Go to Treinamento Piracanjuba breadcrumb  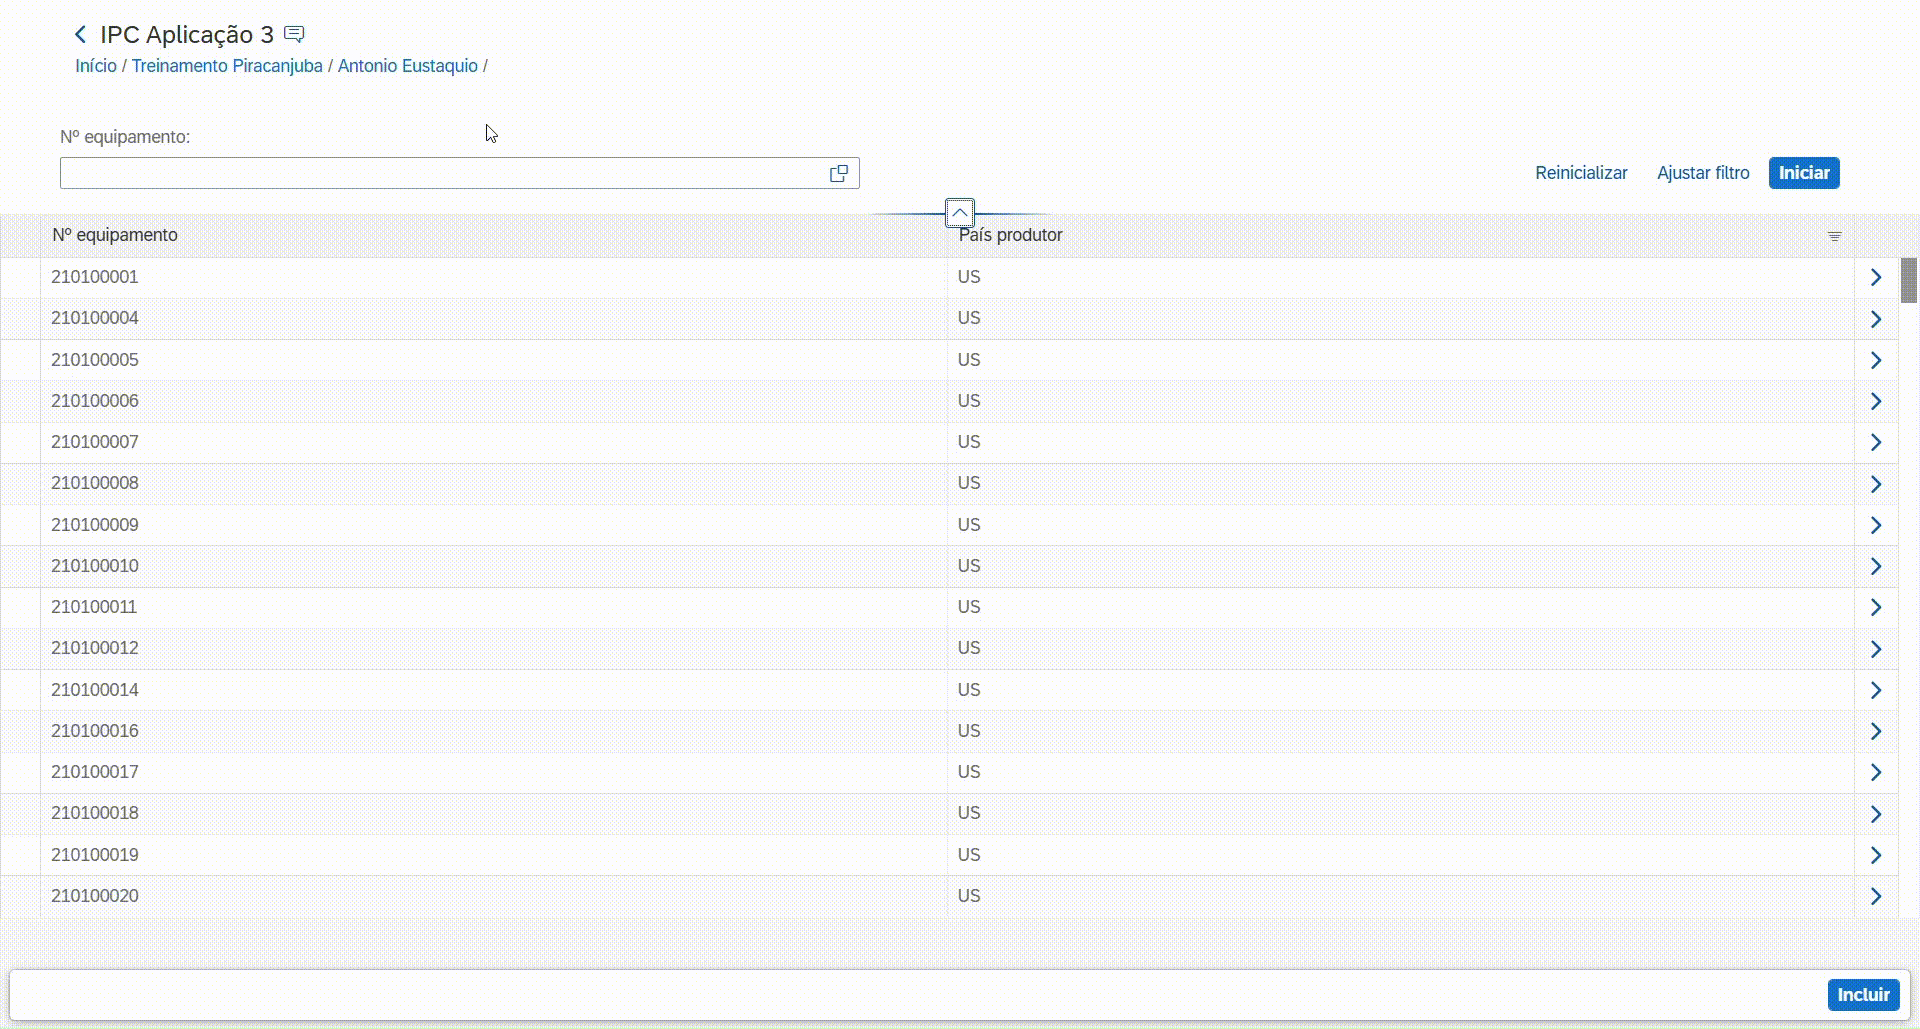click(227, 66)
